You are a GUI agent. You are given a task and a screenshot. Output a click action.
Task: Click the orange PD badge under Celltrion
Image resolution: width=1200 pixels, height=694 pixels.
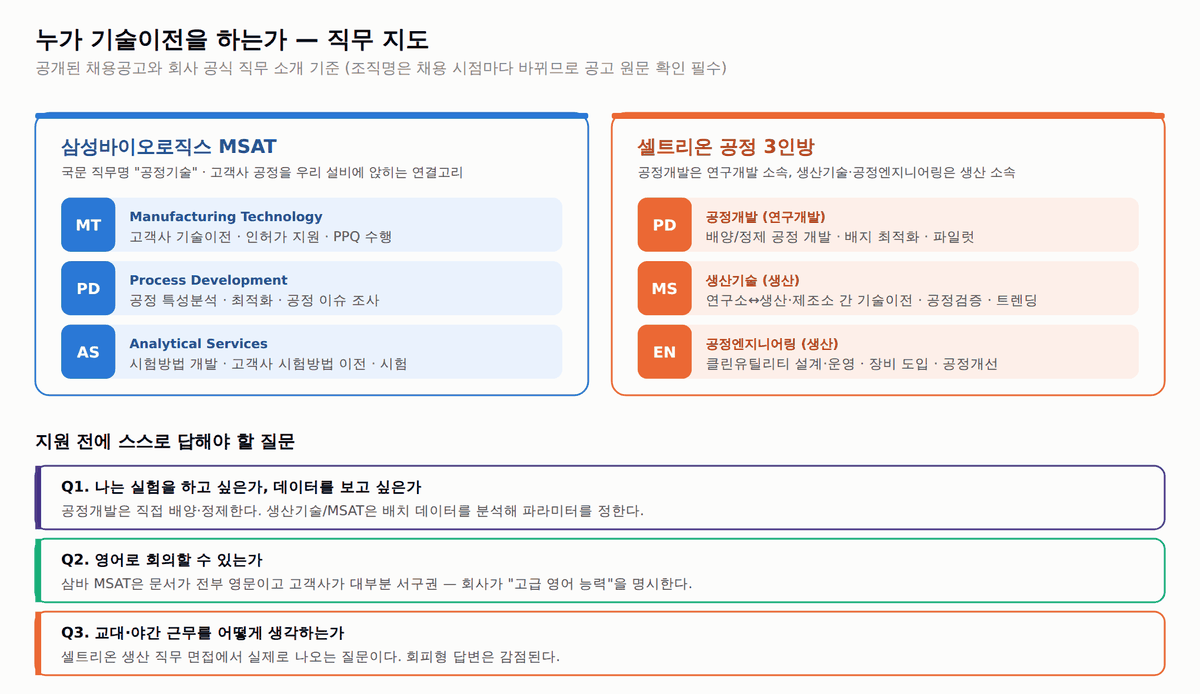tap(665, 225)
